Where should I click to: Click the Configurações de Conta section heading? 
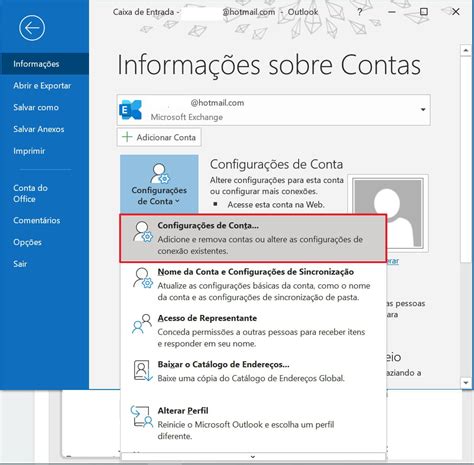pos(276,164)
